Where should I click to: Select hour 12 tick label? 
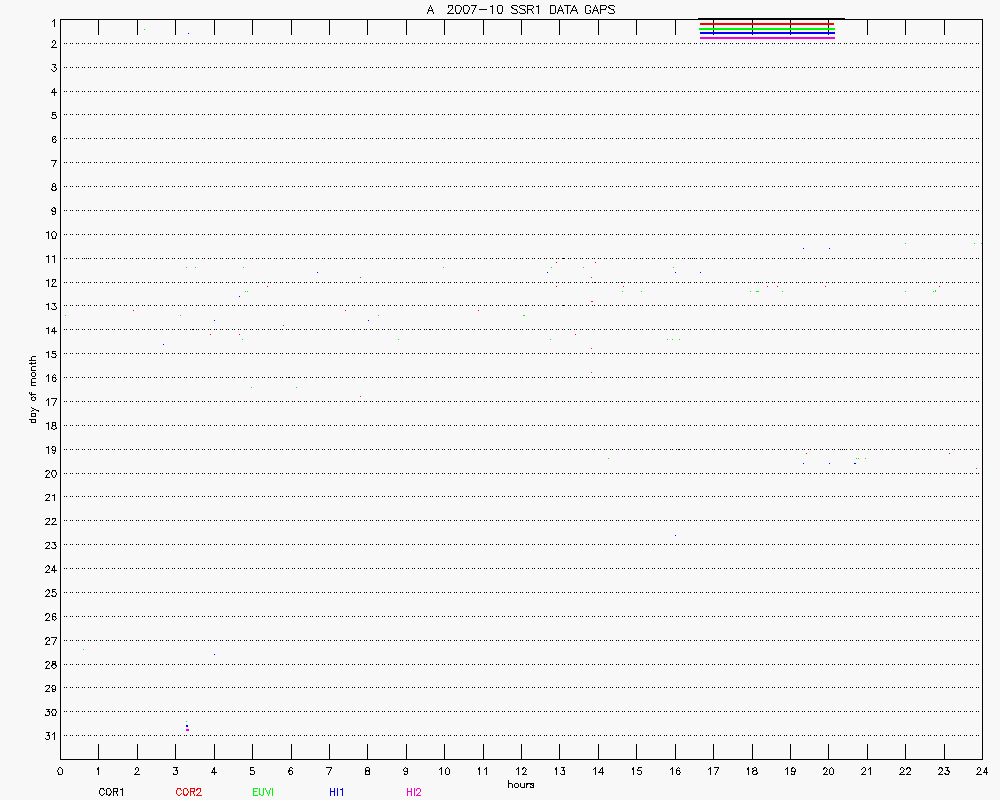(x=520, y=771)
